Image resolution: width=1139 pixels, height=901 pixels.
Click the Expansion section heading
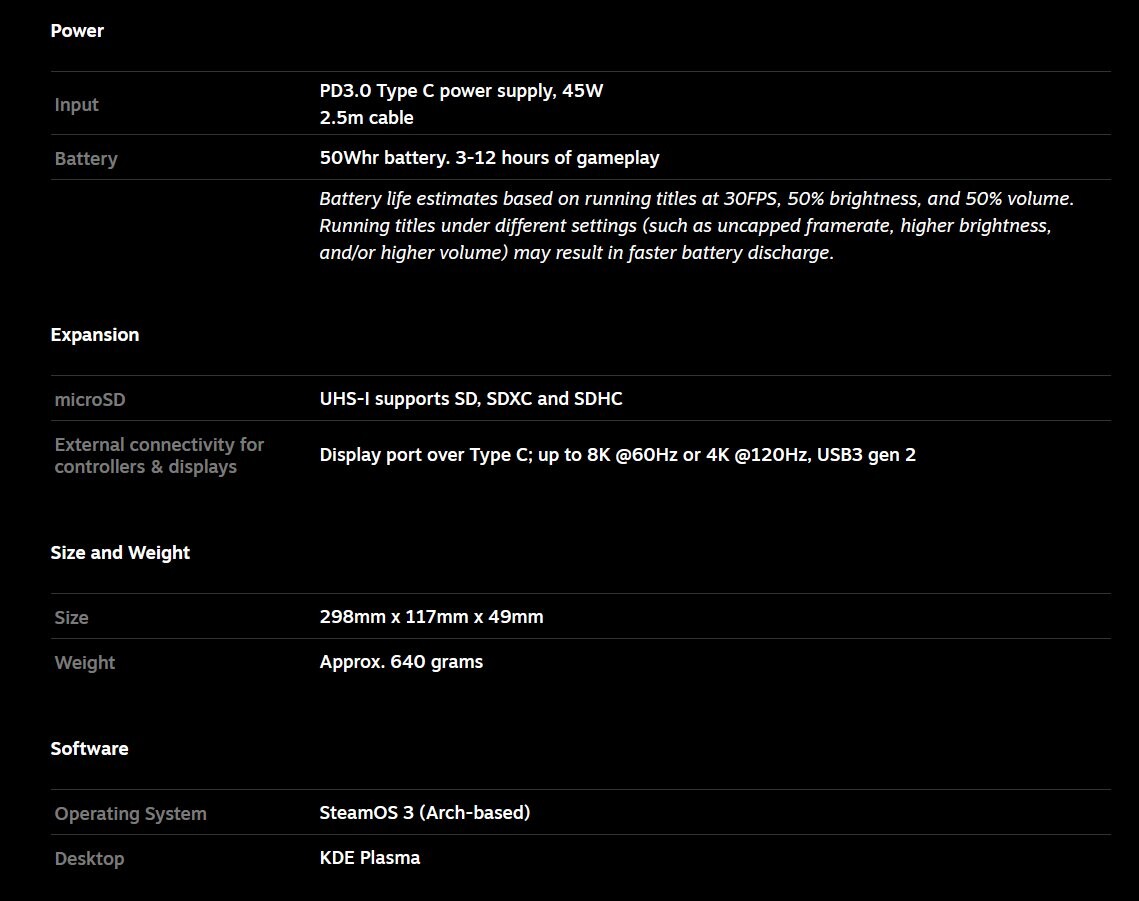point(95,335)
